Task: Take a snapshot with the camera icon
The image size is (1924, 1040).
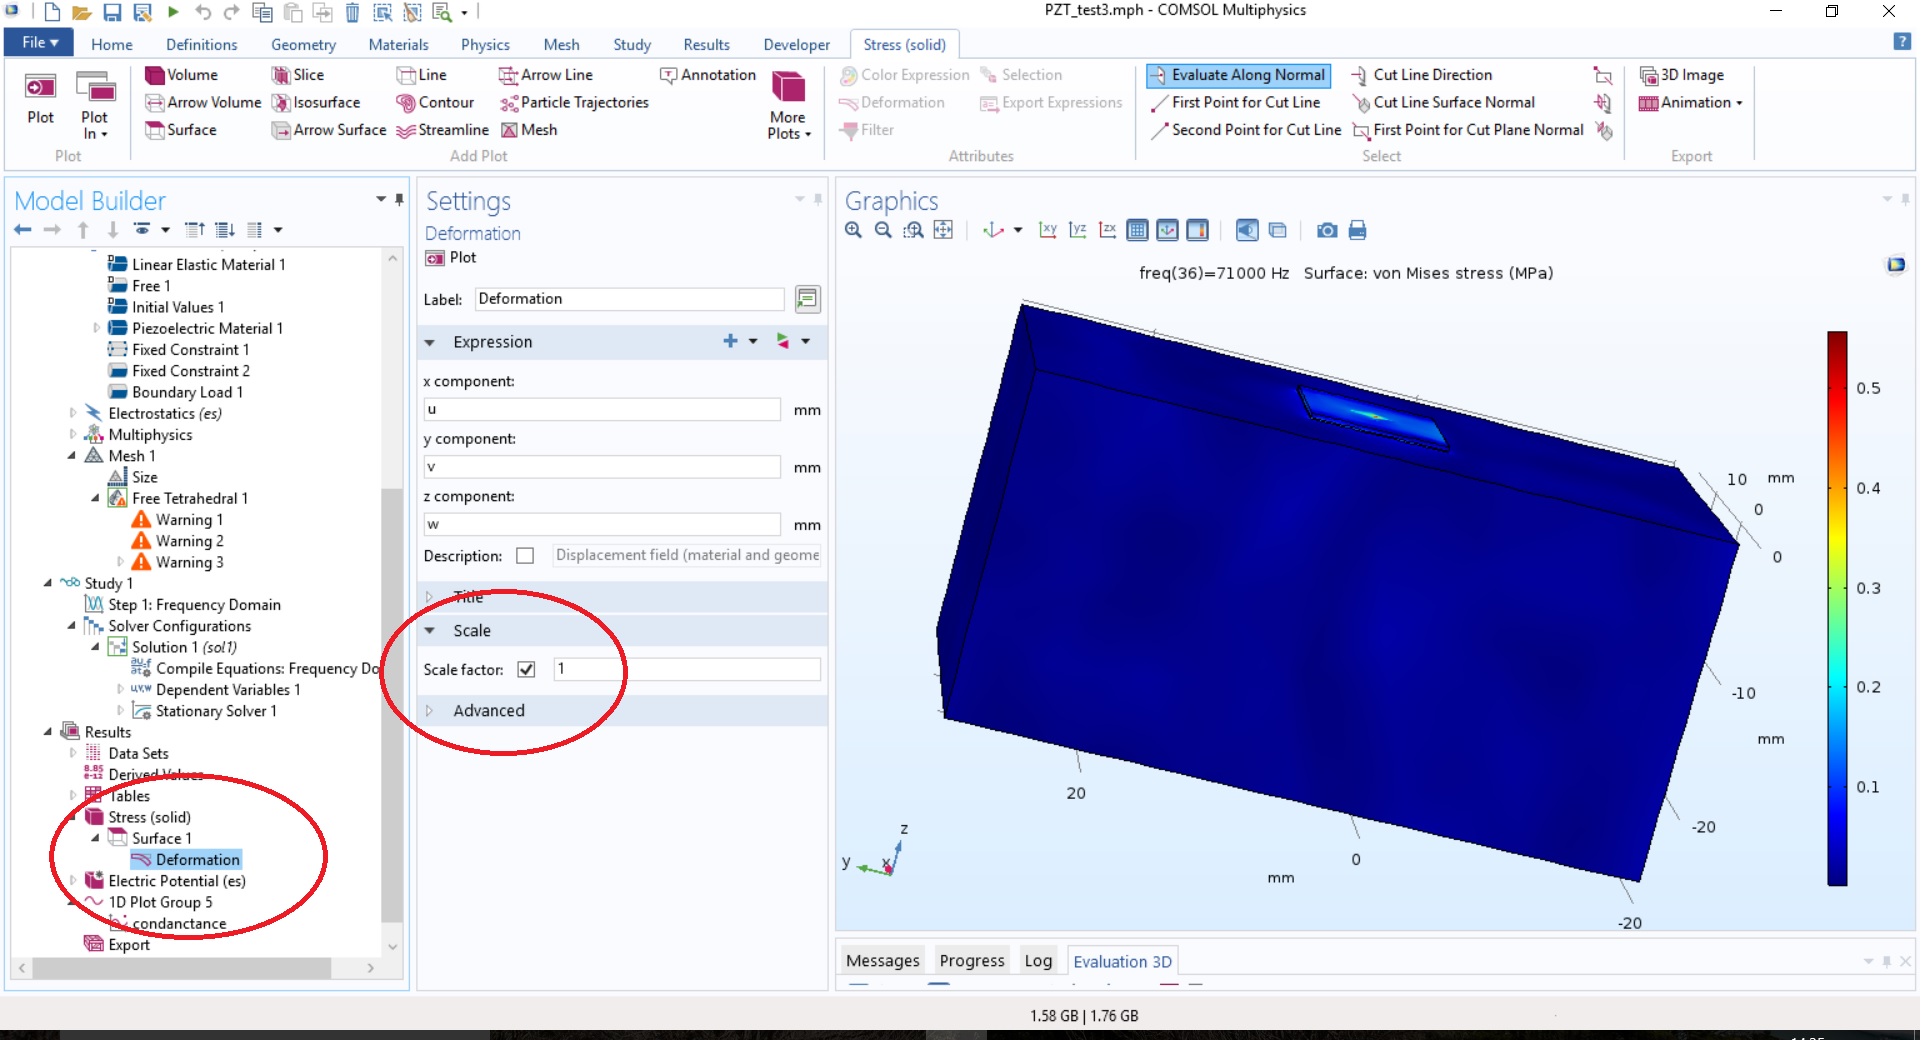Action: click(1326, 230)
